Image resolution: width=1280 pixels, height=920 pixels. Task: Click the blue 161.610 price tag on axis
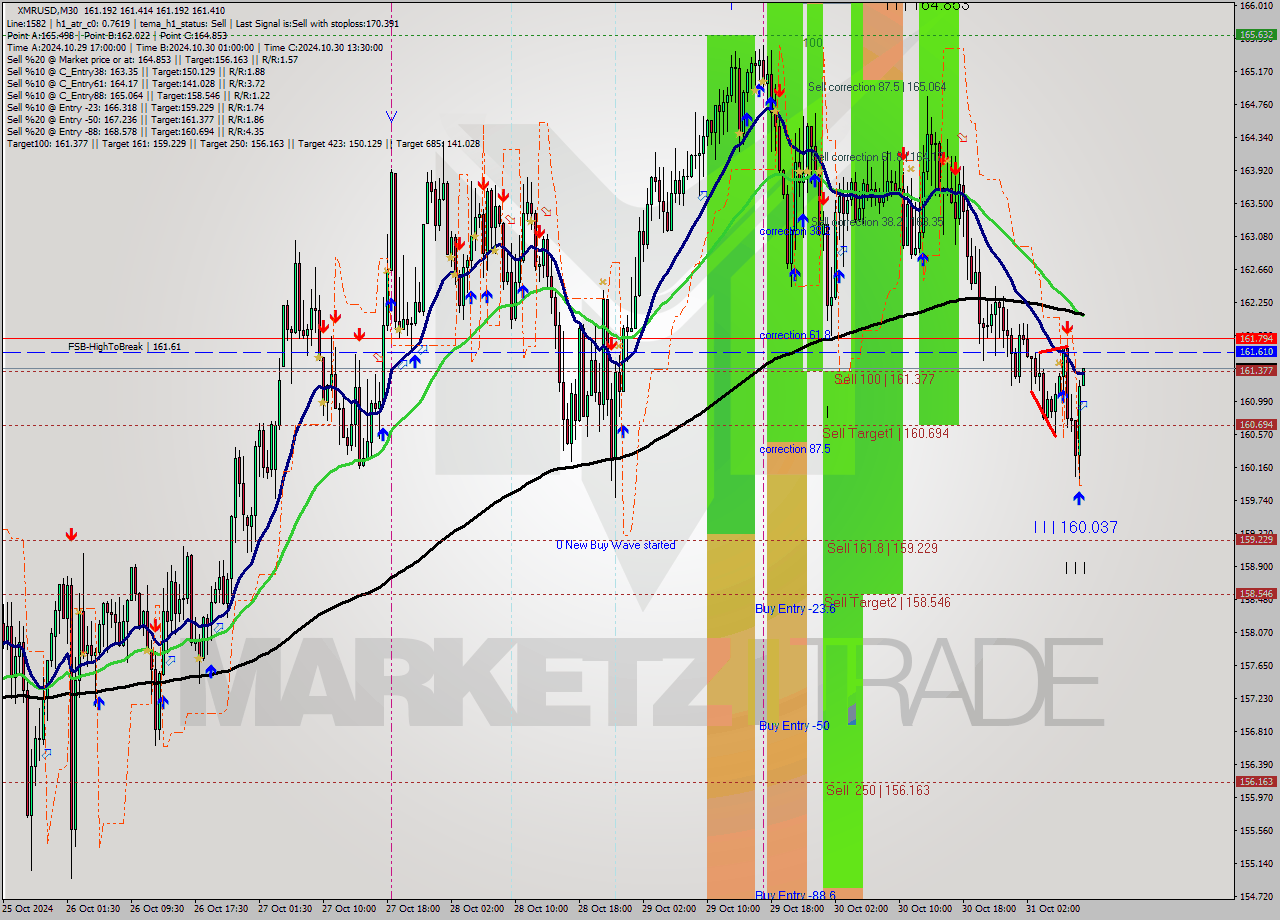(x=1256, y=352)
